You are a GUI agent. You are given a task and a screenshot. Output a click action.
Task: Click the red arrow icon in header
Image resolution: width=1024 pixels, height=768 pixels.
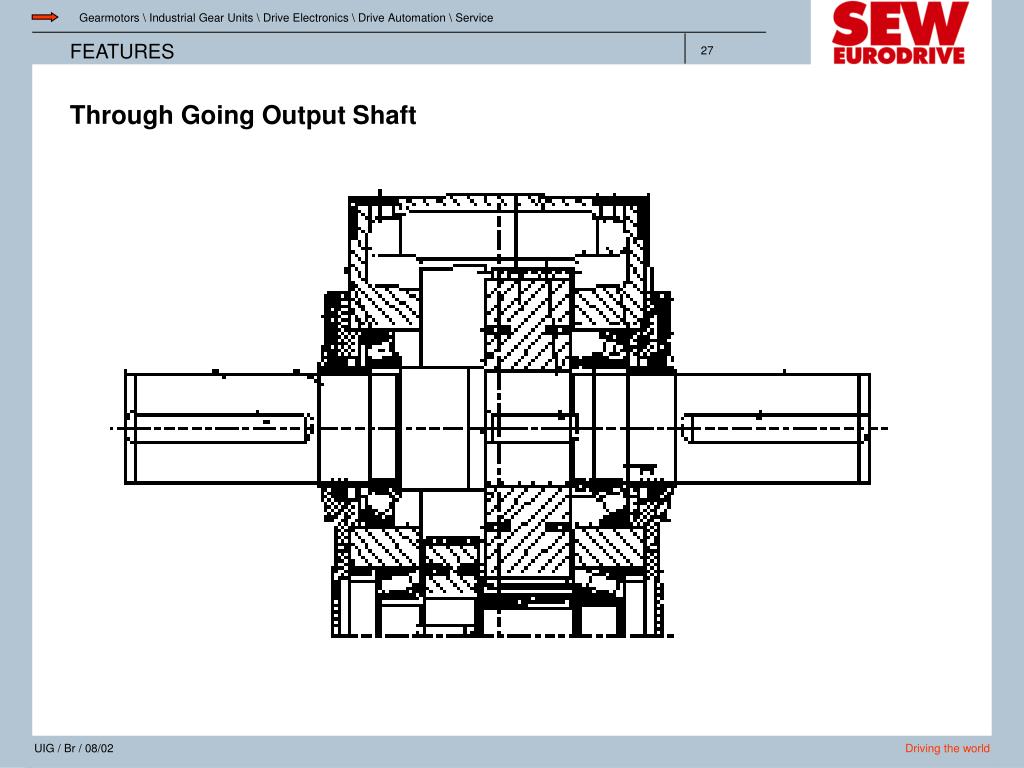(x=45, y=17)
